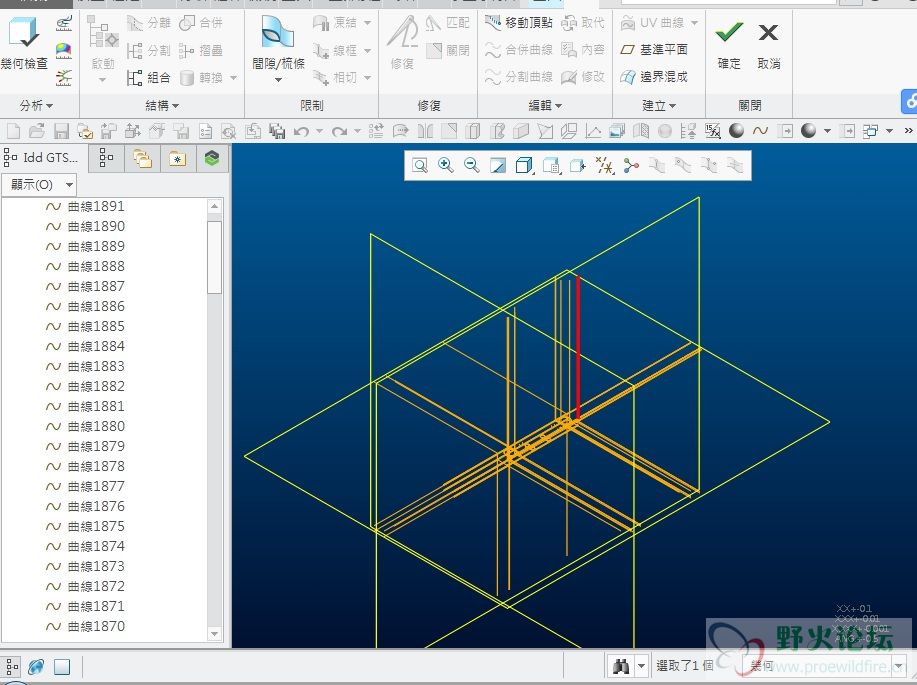917x685 pixels.
Task: Click 移動頂點 move vertex tool
Action: point(519,23)
